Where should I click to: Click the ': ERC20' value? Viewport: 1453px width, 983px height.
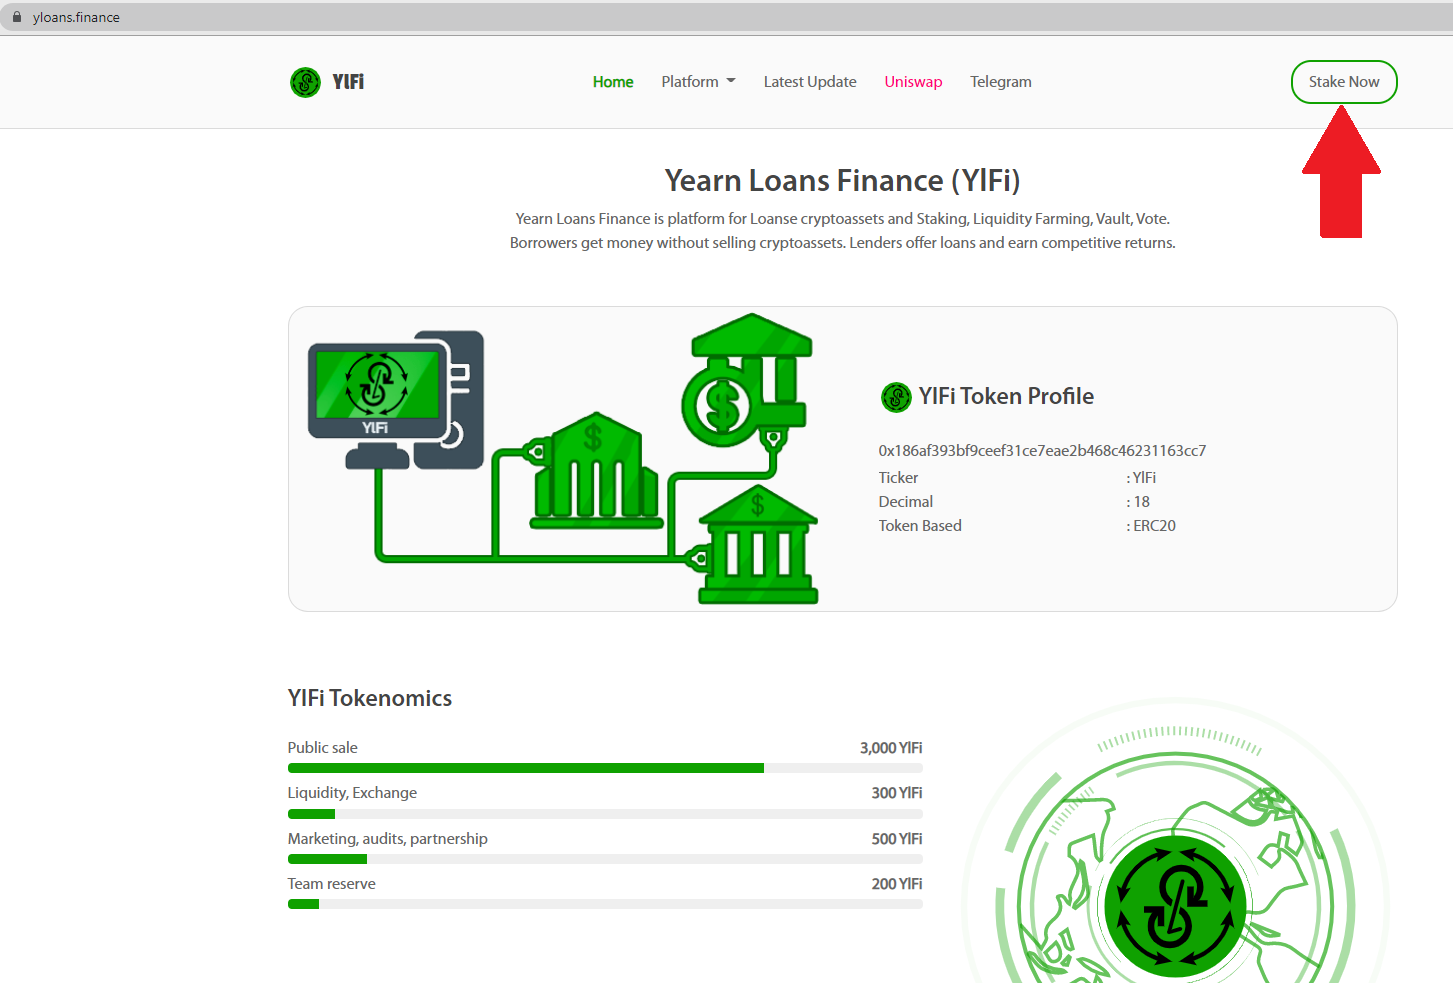tap(1151, 526)
